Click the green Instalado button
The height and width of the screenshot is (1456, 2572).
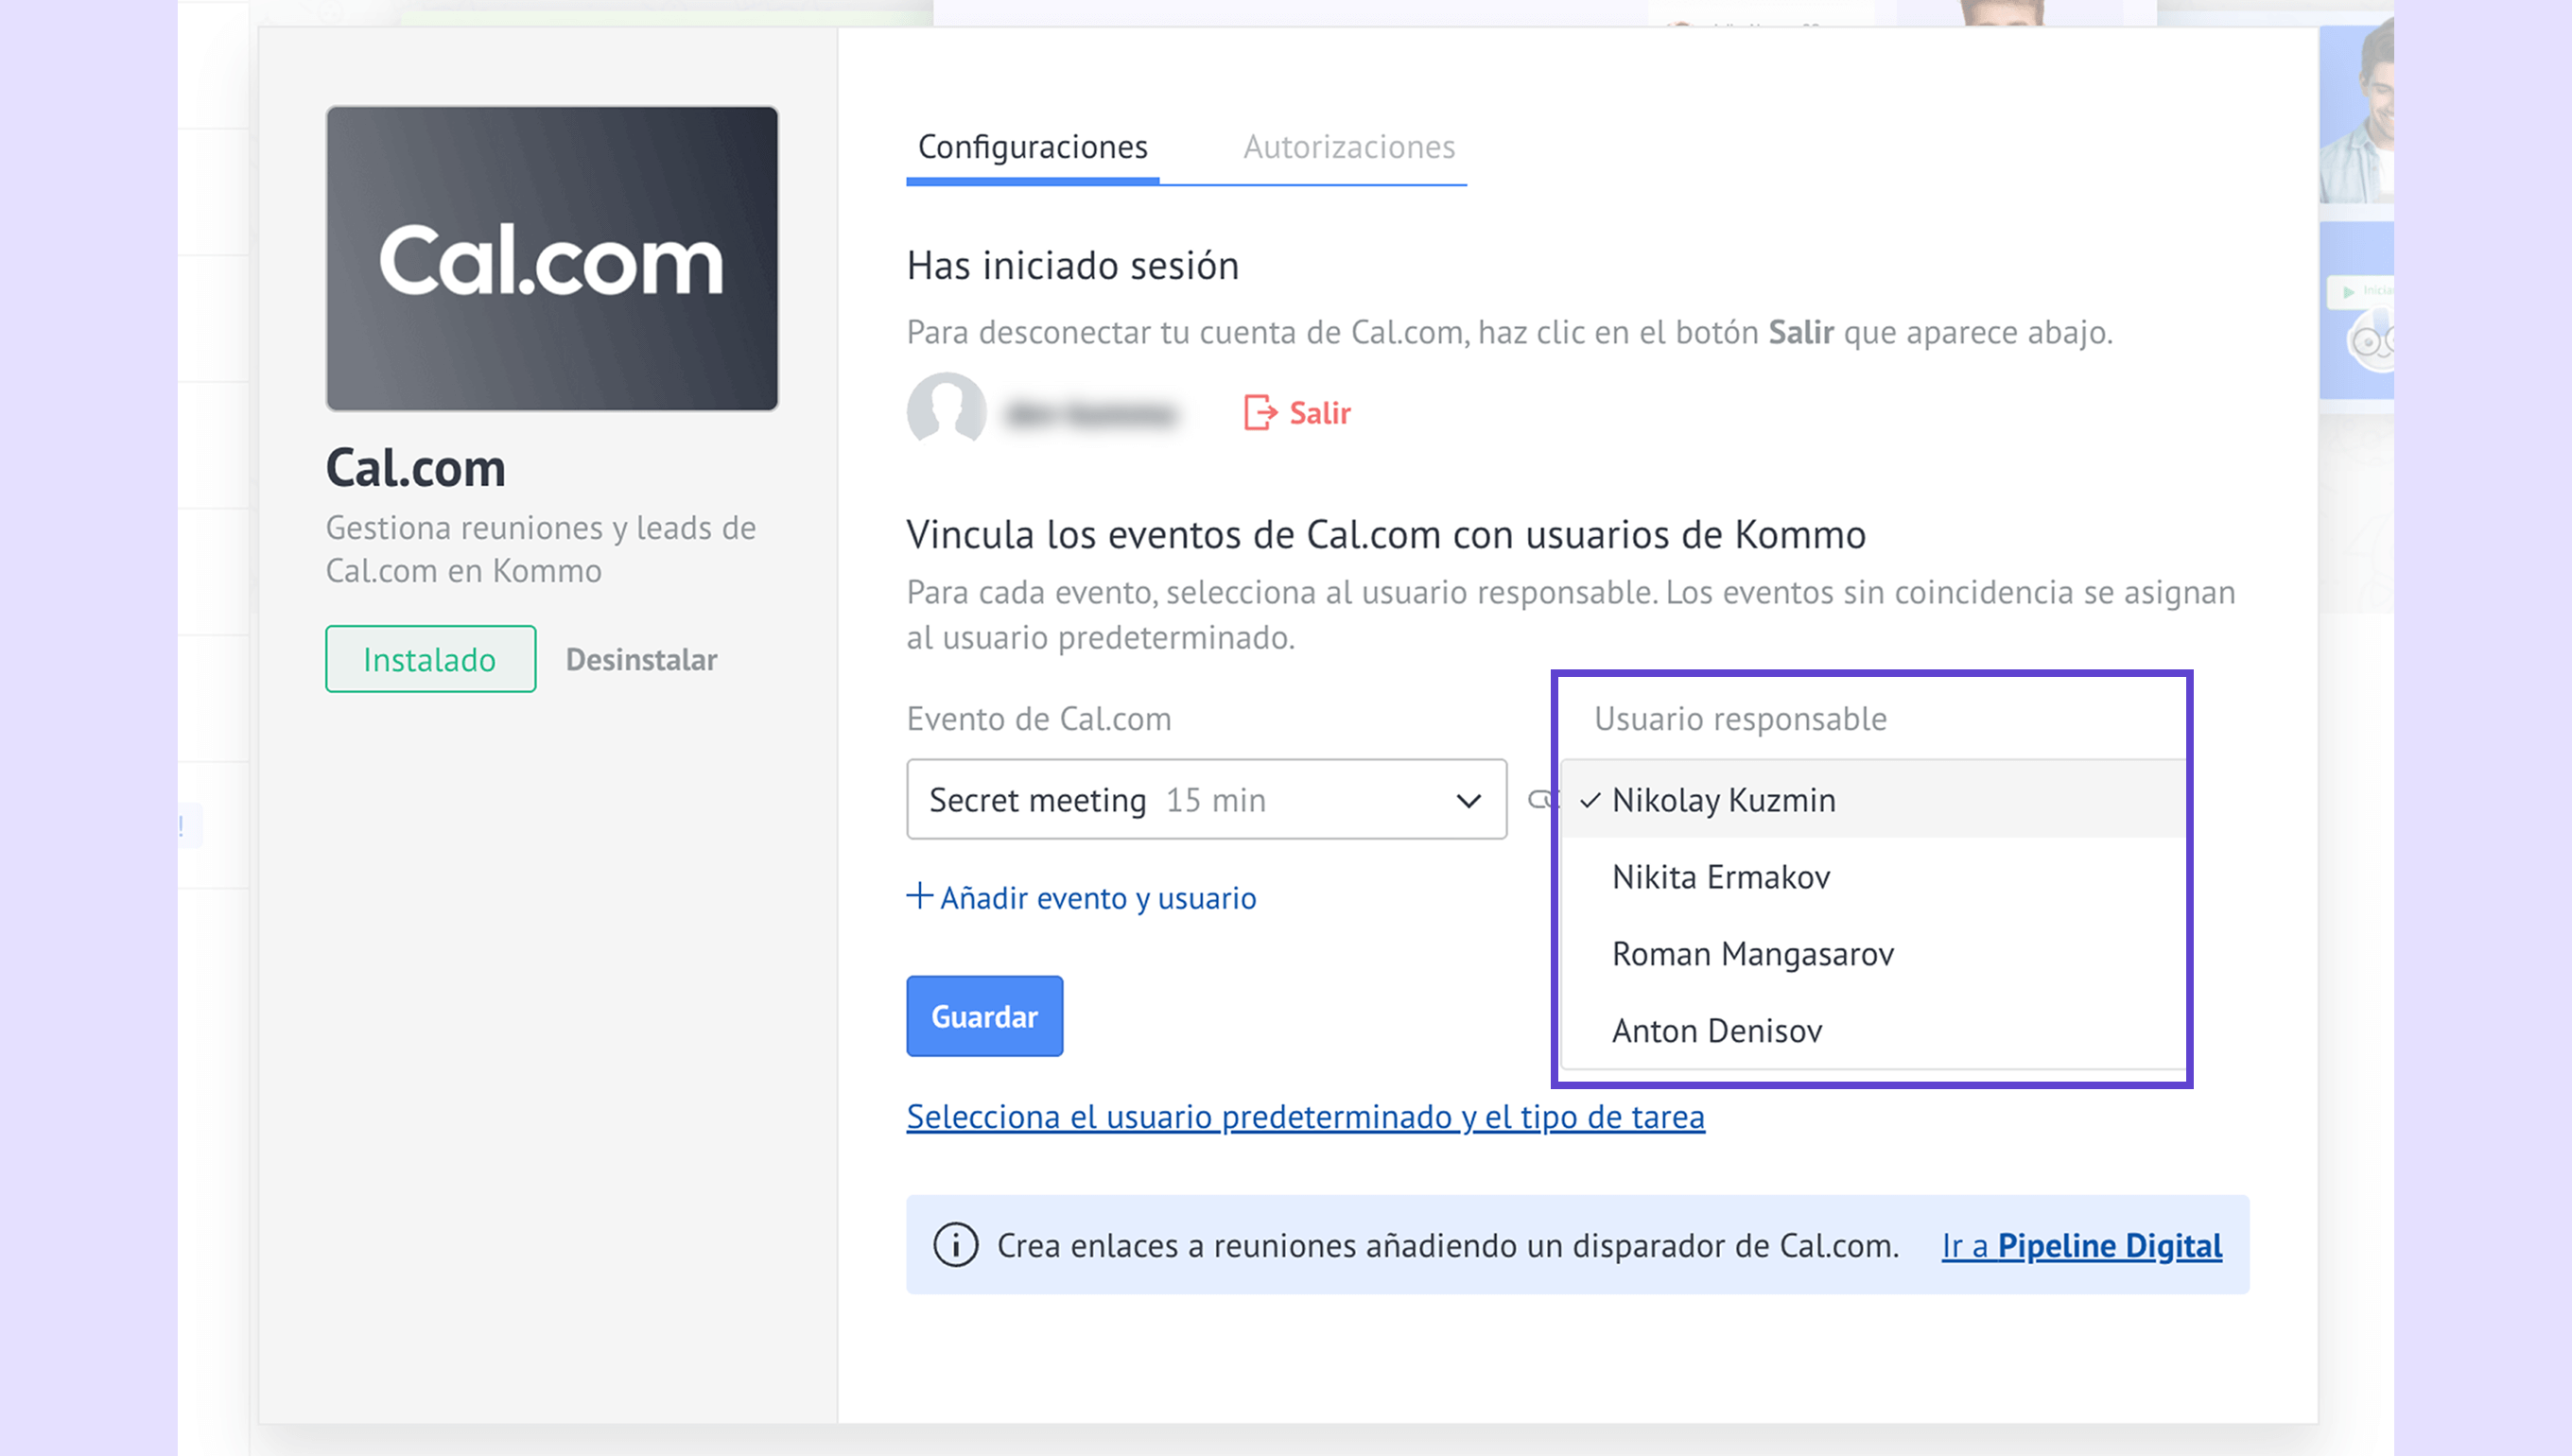pyautogui.click(x=430, y=660)
